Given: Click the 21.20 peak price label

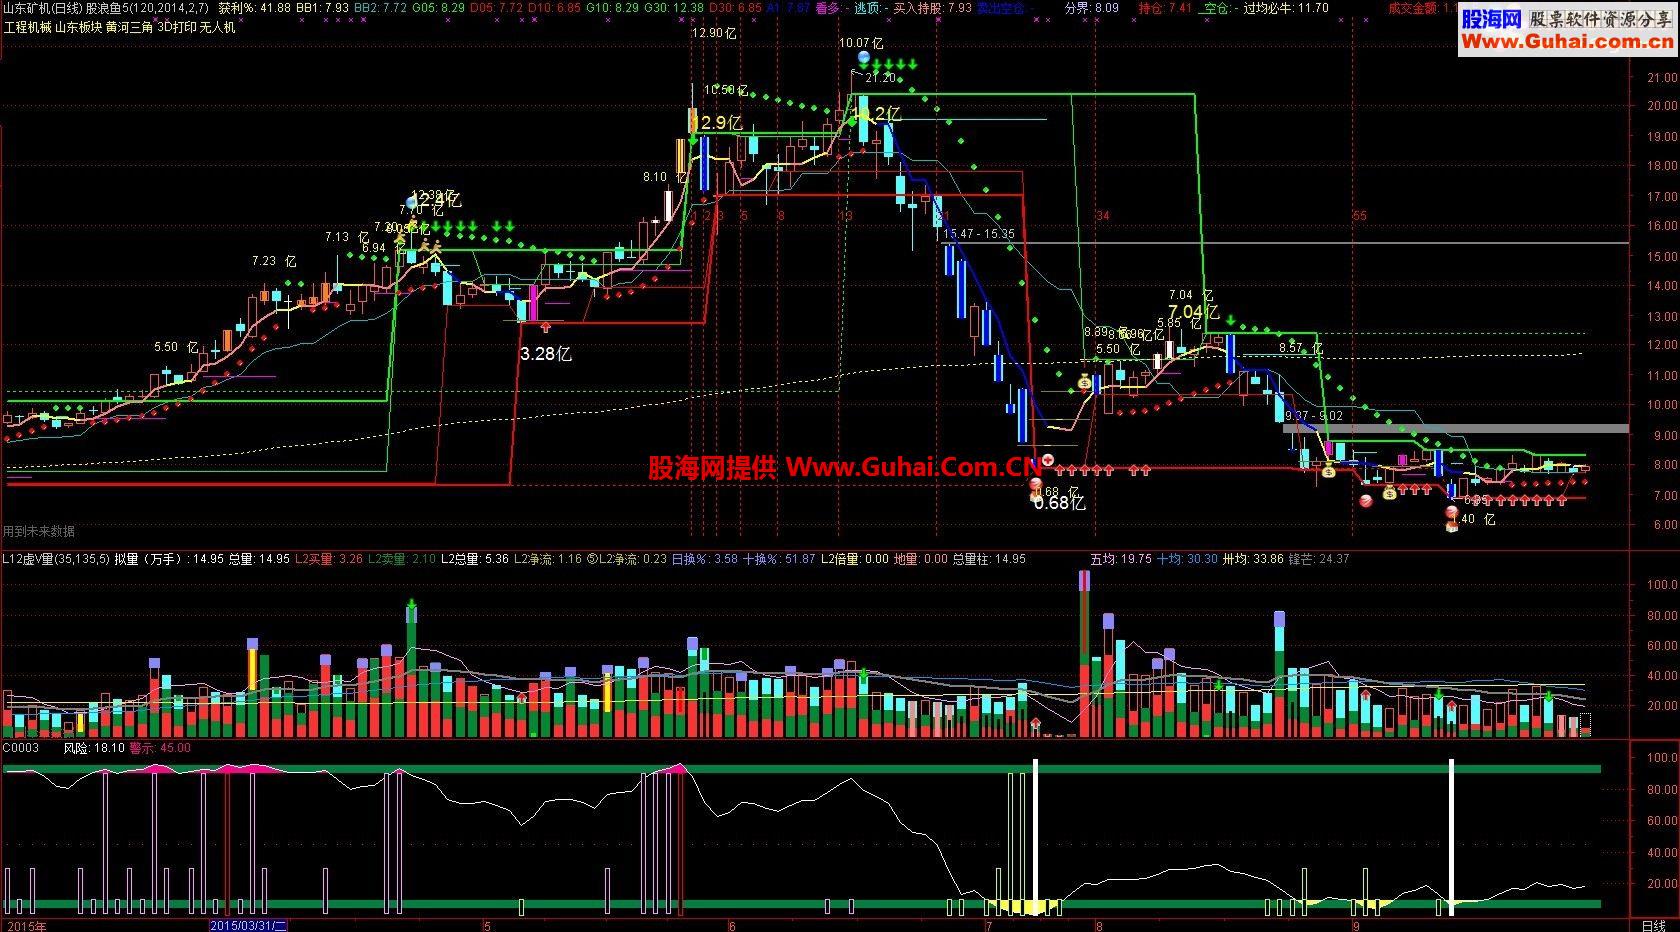Looking at the screenshot, I should tap(880, 78).
